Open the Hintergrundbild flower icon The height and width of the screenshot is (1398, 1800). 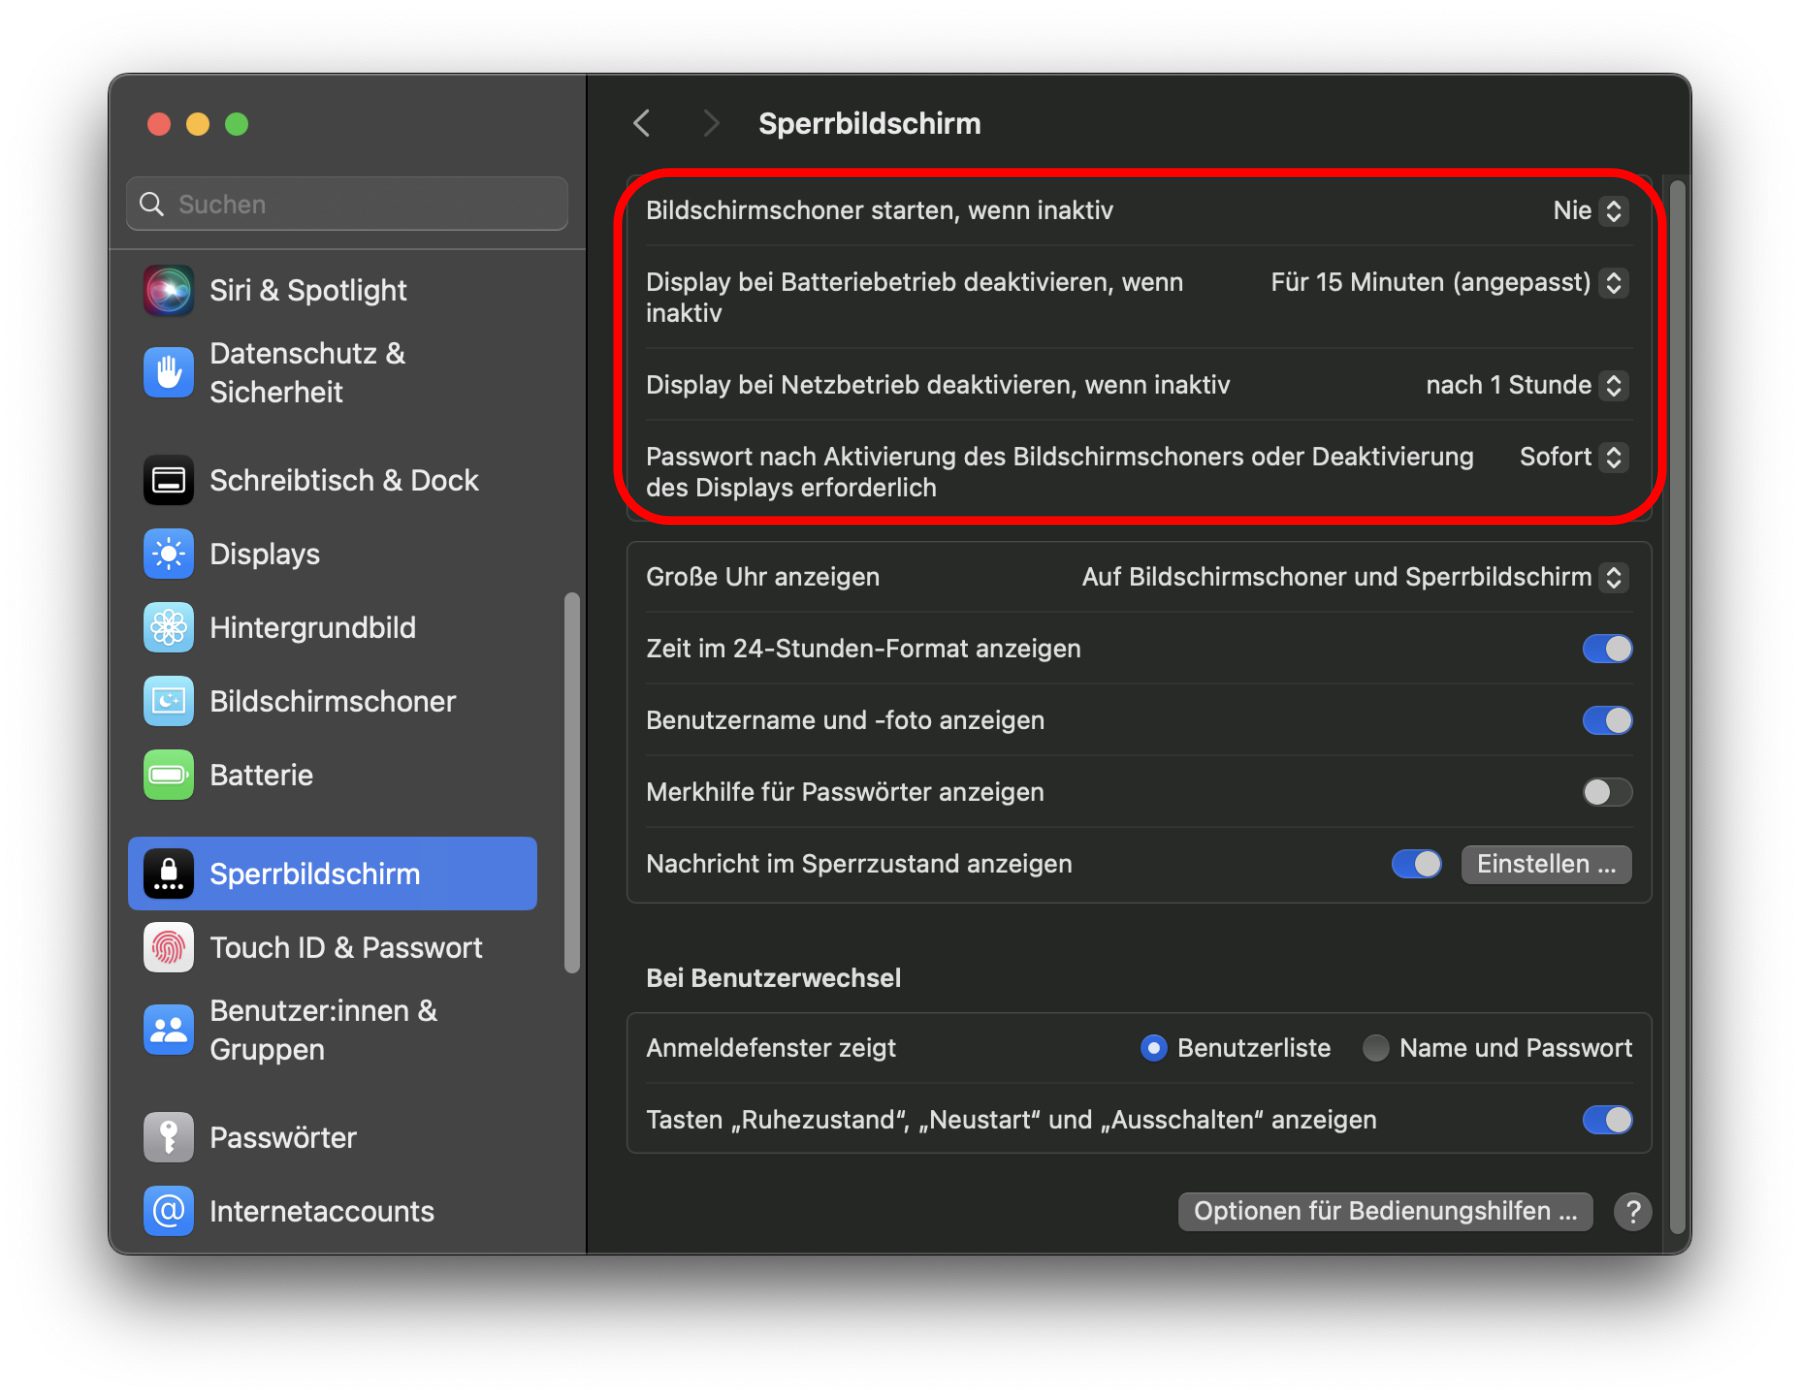pyautogui.click(x=168, y=628)
